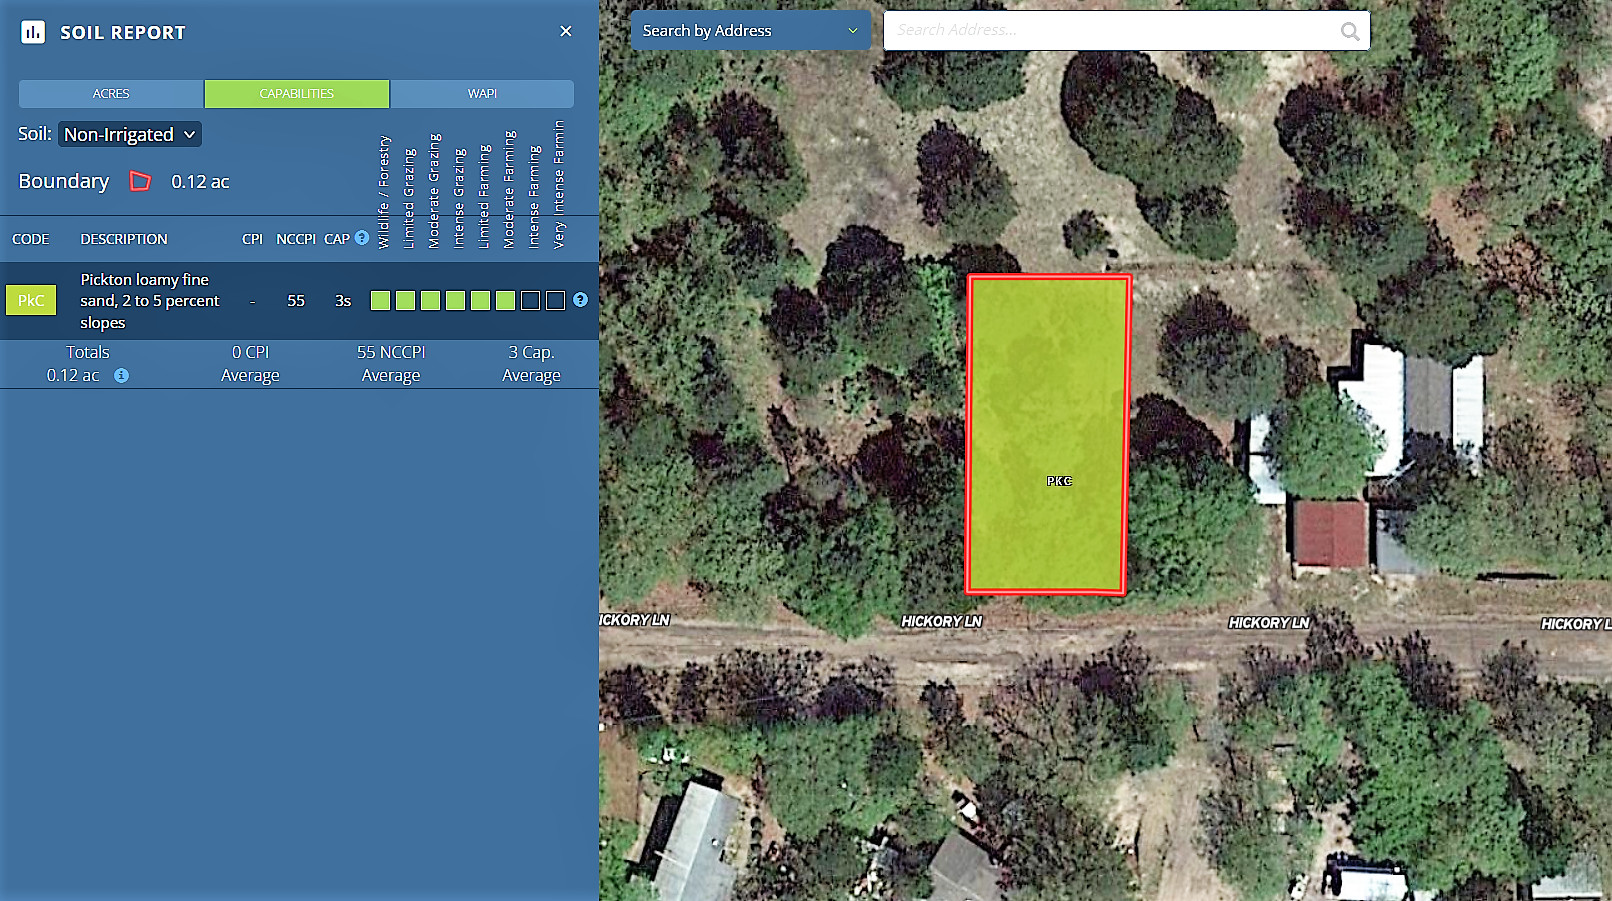Screen dimensions: 1612x901
Task: Click the magnifying glass search icon
Action: tap(1350, 31)
